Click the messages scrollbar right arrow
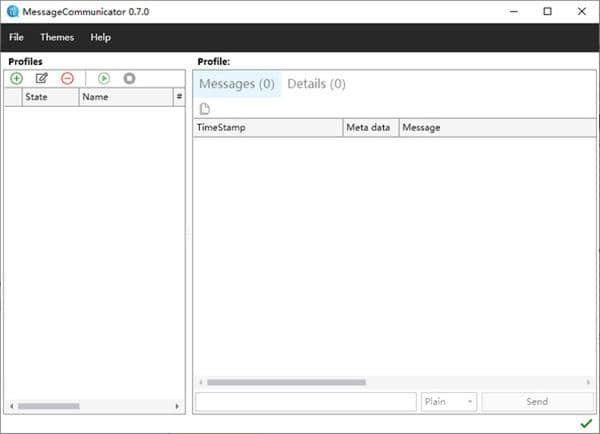 click(x=588, y=382)
